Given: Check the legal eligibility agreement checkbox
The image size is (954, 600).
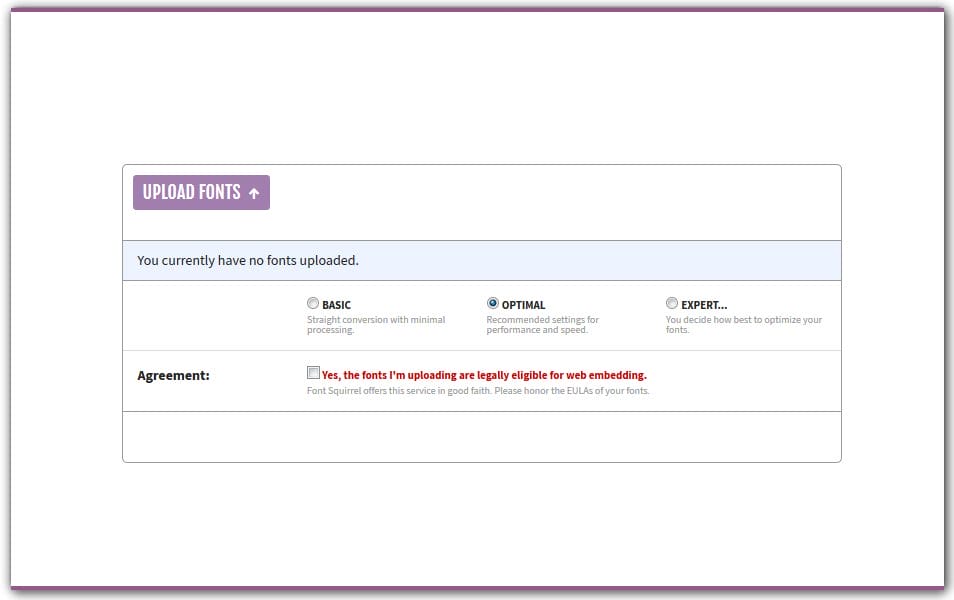Looking at the screenshot, I should (x=314, y=373).
